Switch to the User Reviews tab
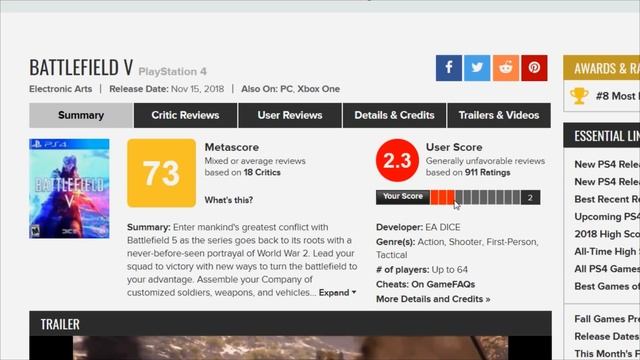The width and height of the screenshot is (640, 360). point(290,116)
